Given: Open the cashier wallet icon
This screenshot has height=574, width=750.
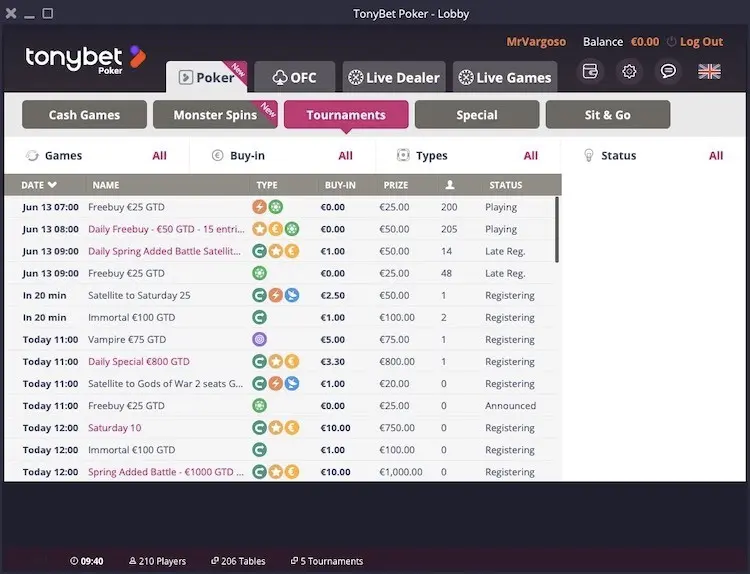Looking at the screenshot, I should click(590, 72).
